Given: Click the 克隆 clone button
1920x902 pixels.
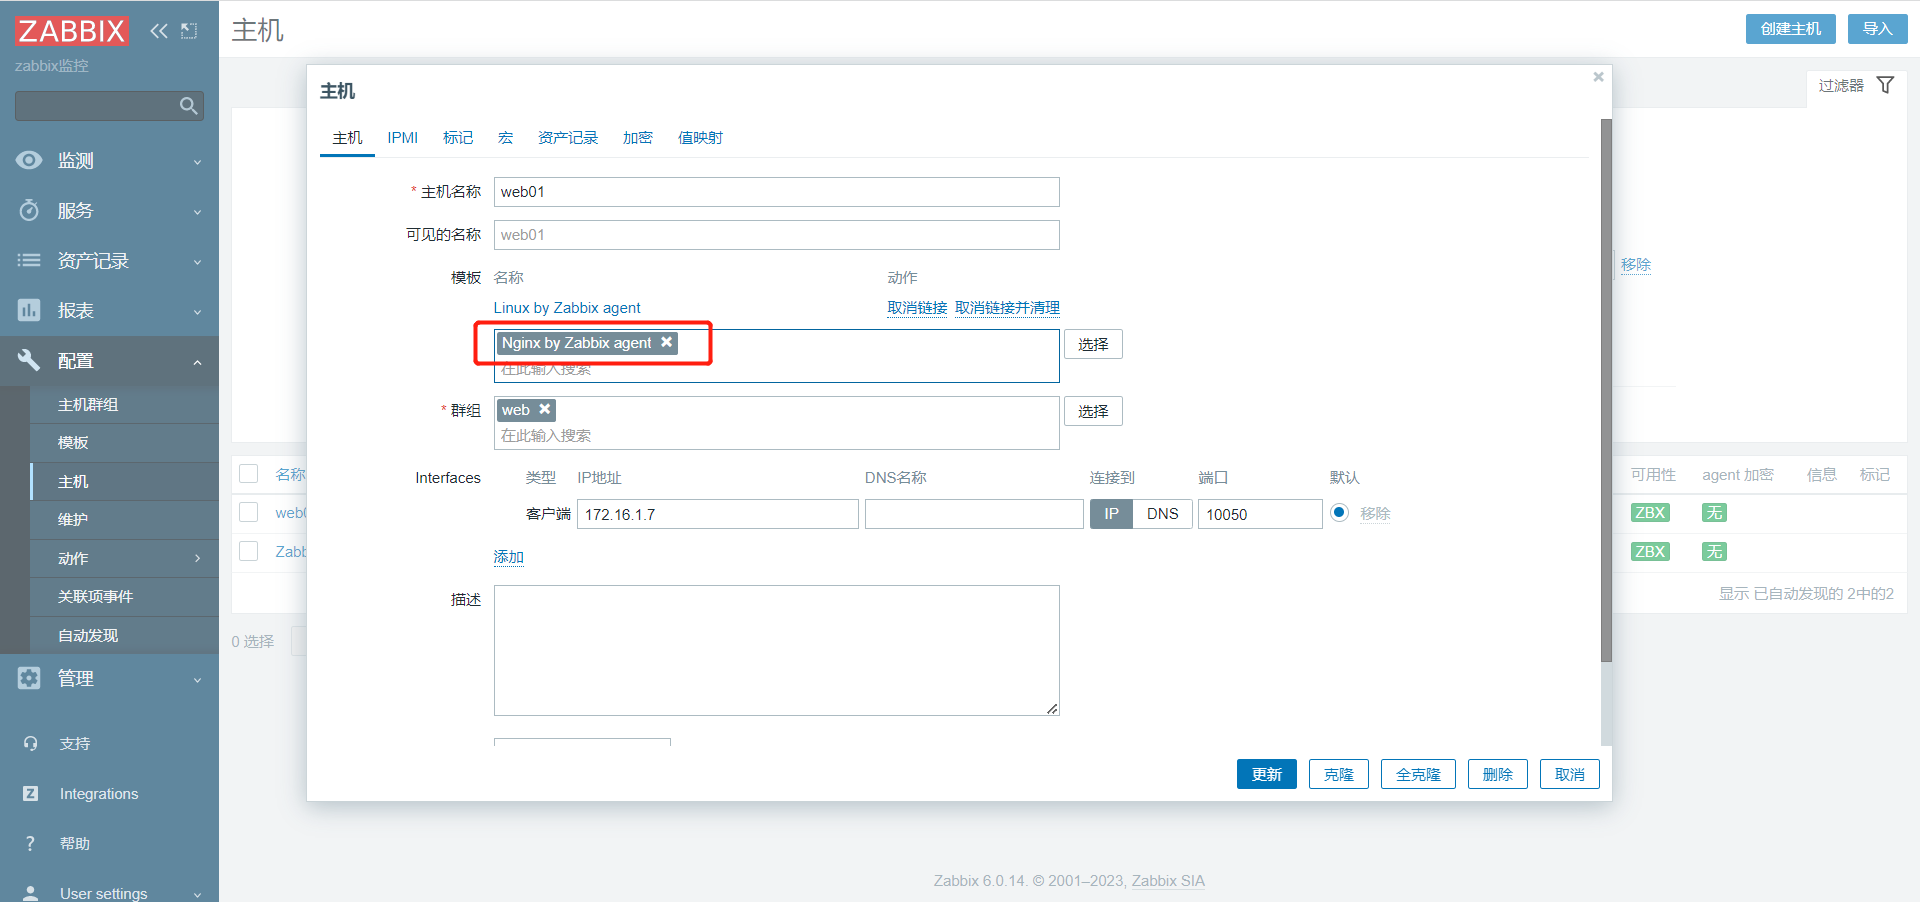Looking at the screenshot, I should [1339, 774].
